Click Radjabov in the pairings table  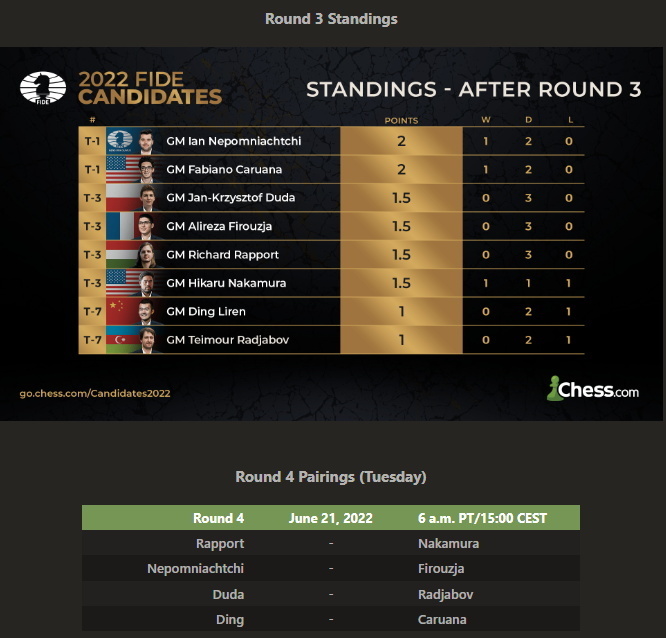coord(448,594)
